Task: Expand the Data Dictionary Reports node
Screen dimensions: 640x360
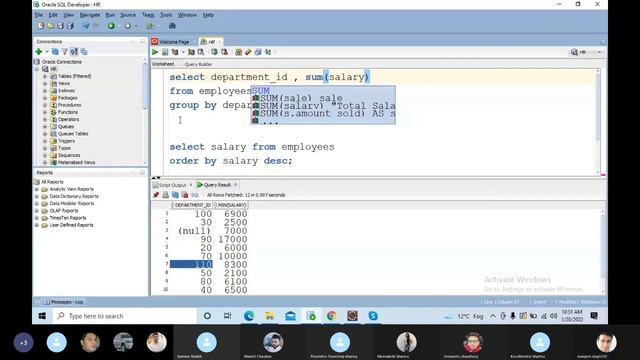Action: (37, 196)
